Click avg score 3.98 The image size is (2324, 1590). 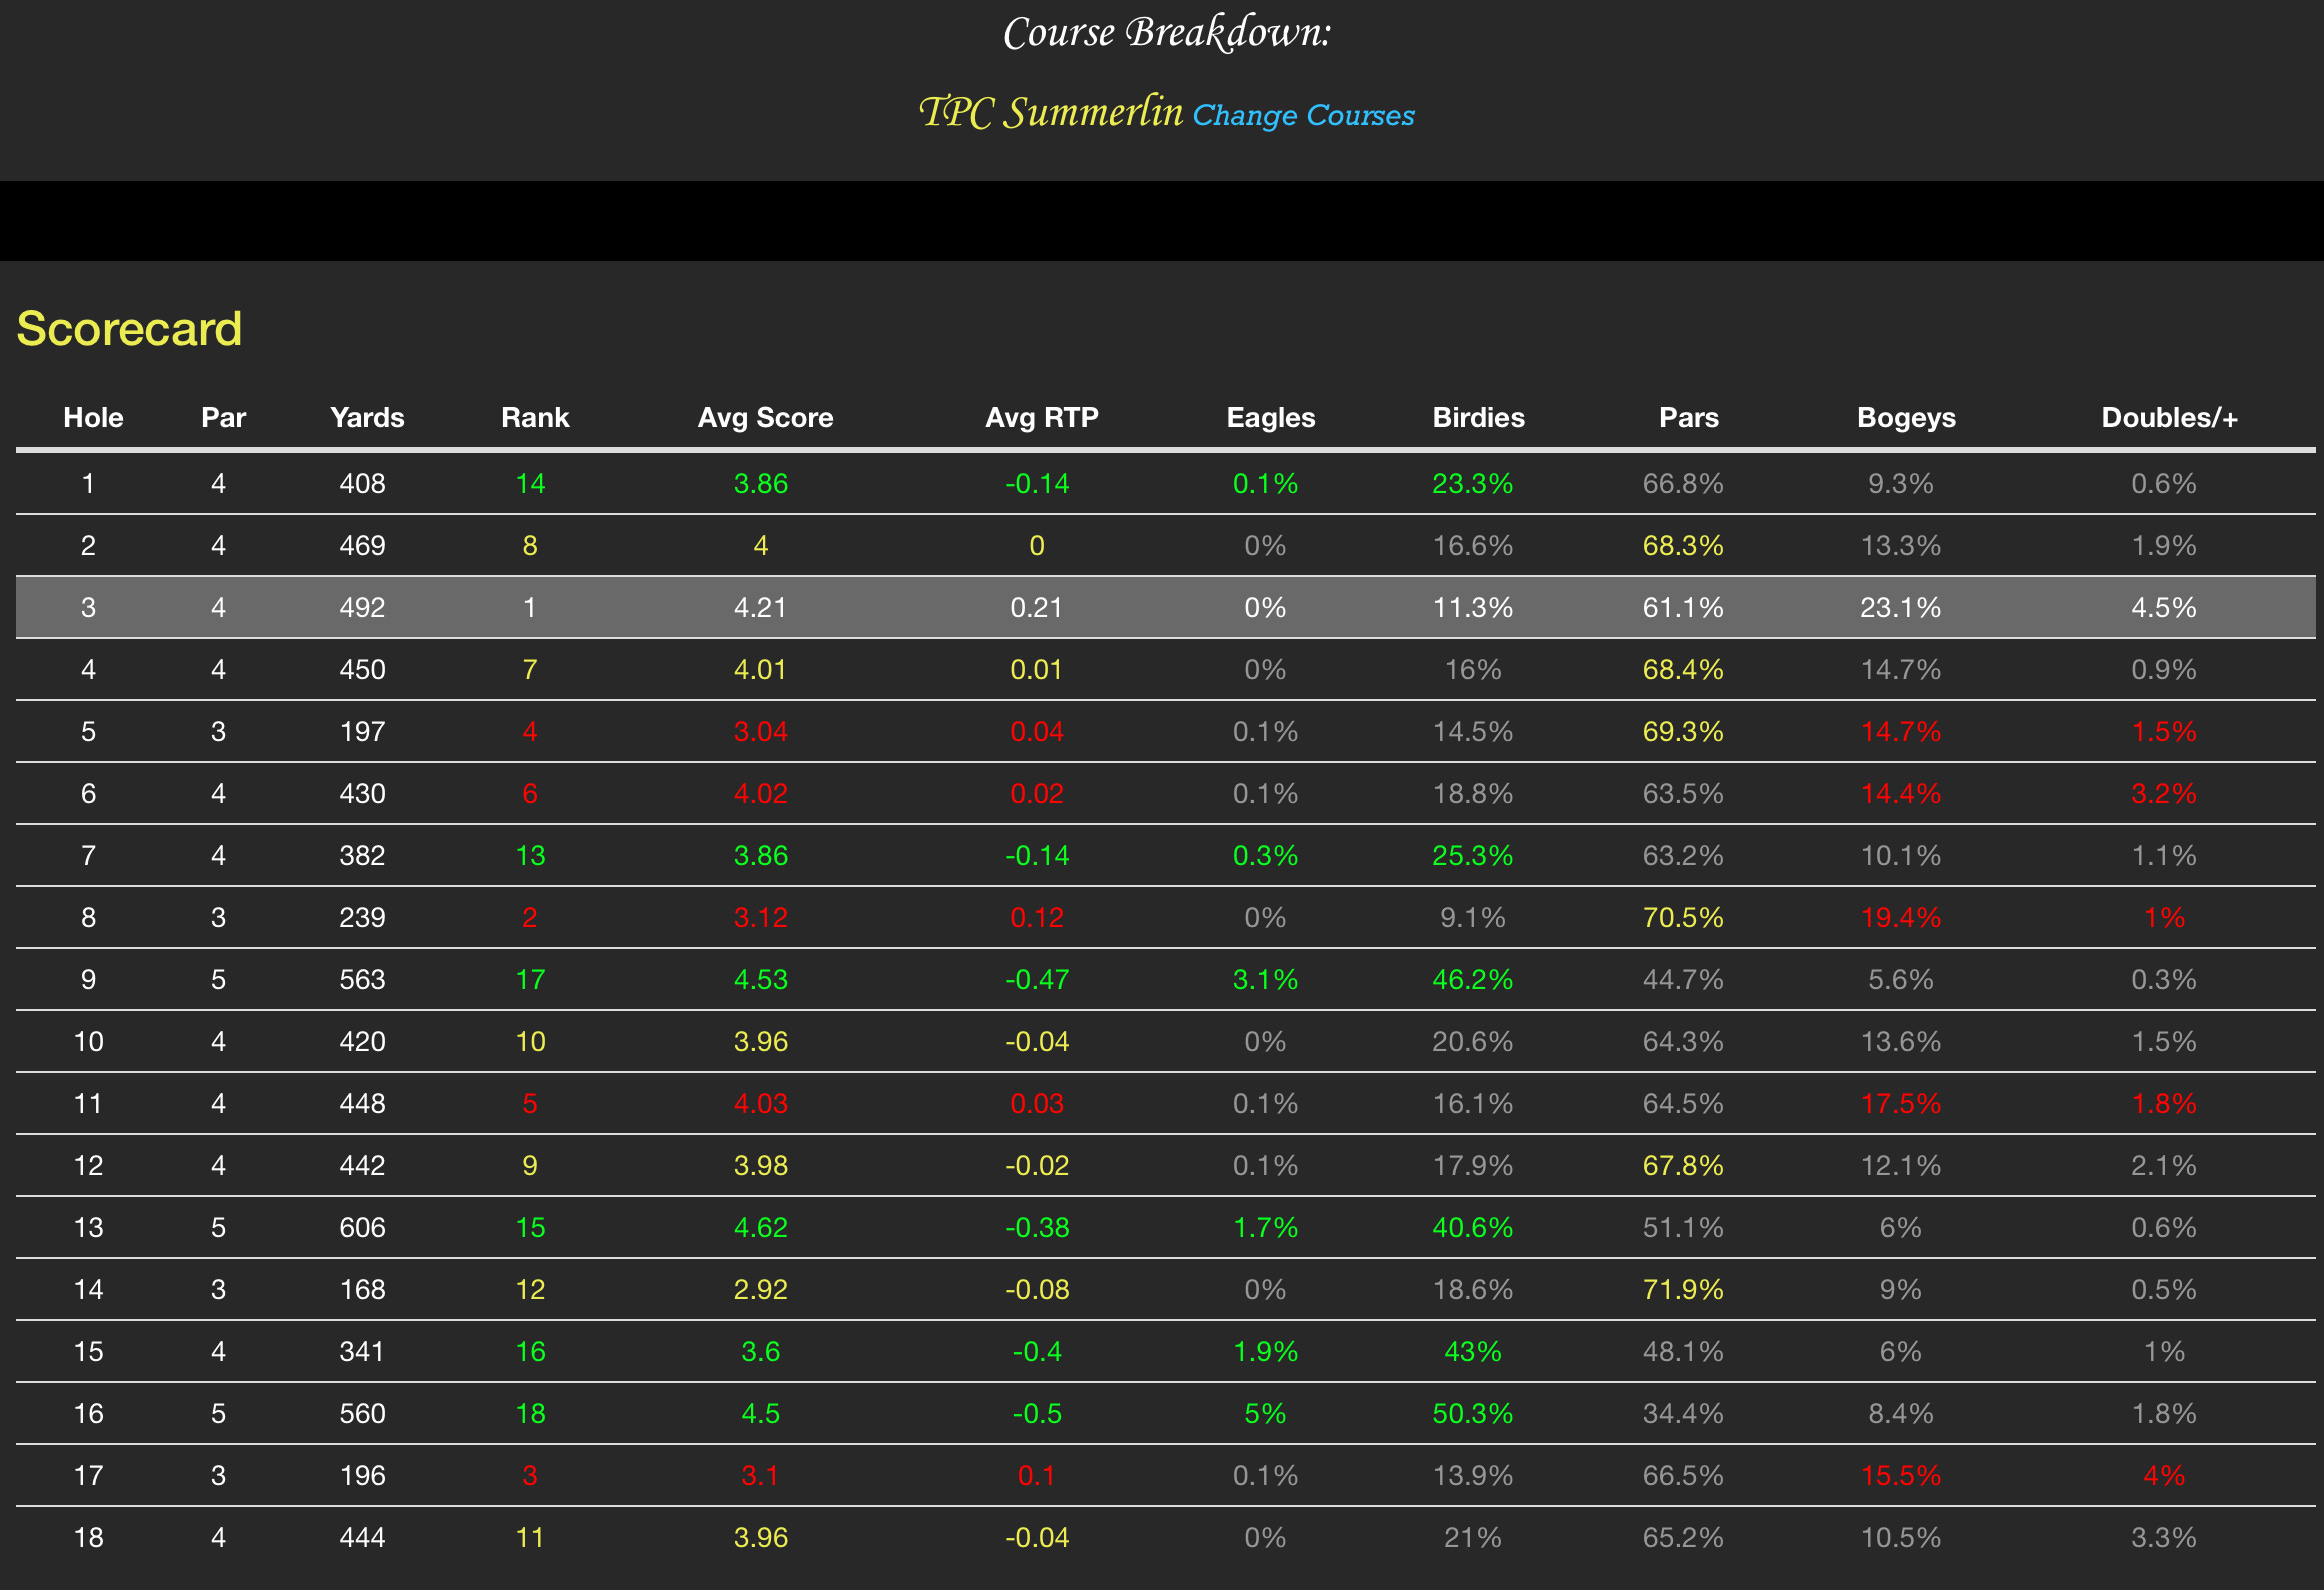tap(760, 1165)
